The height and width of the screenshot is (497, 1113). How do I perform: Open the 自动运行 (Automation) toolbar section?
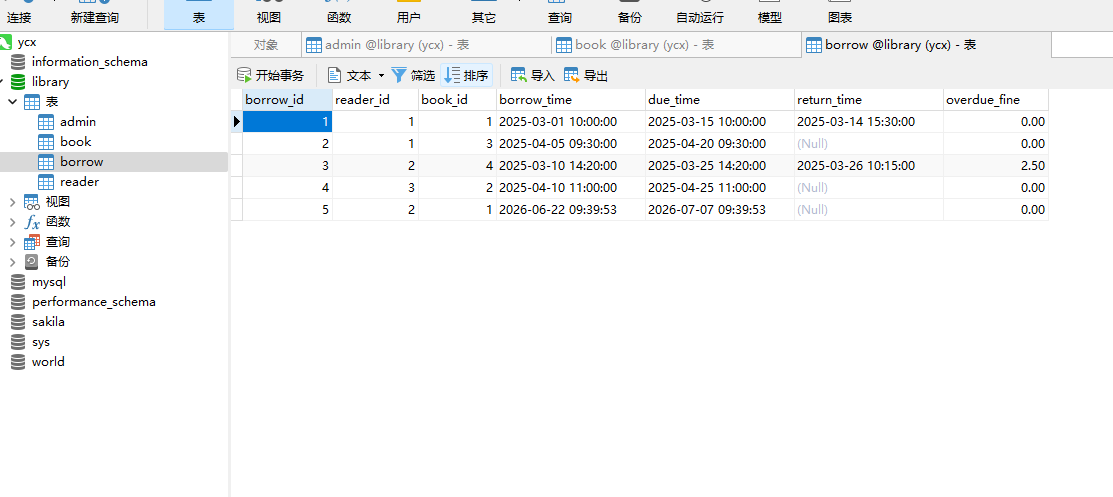click(698, 14)
